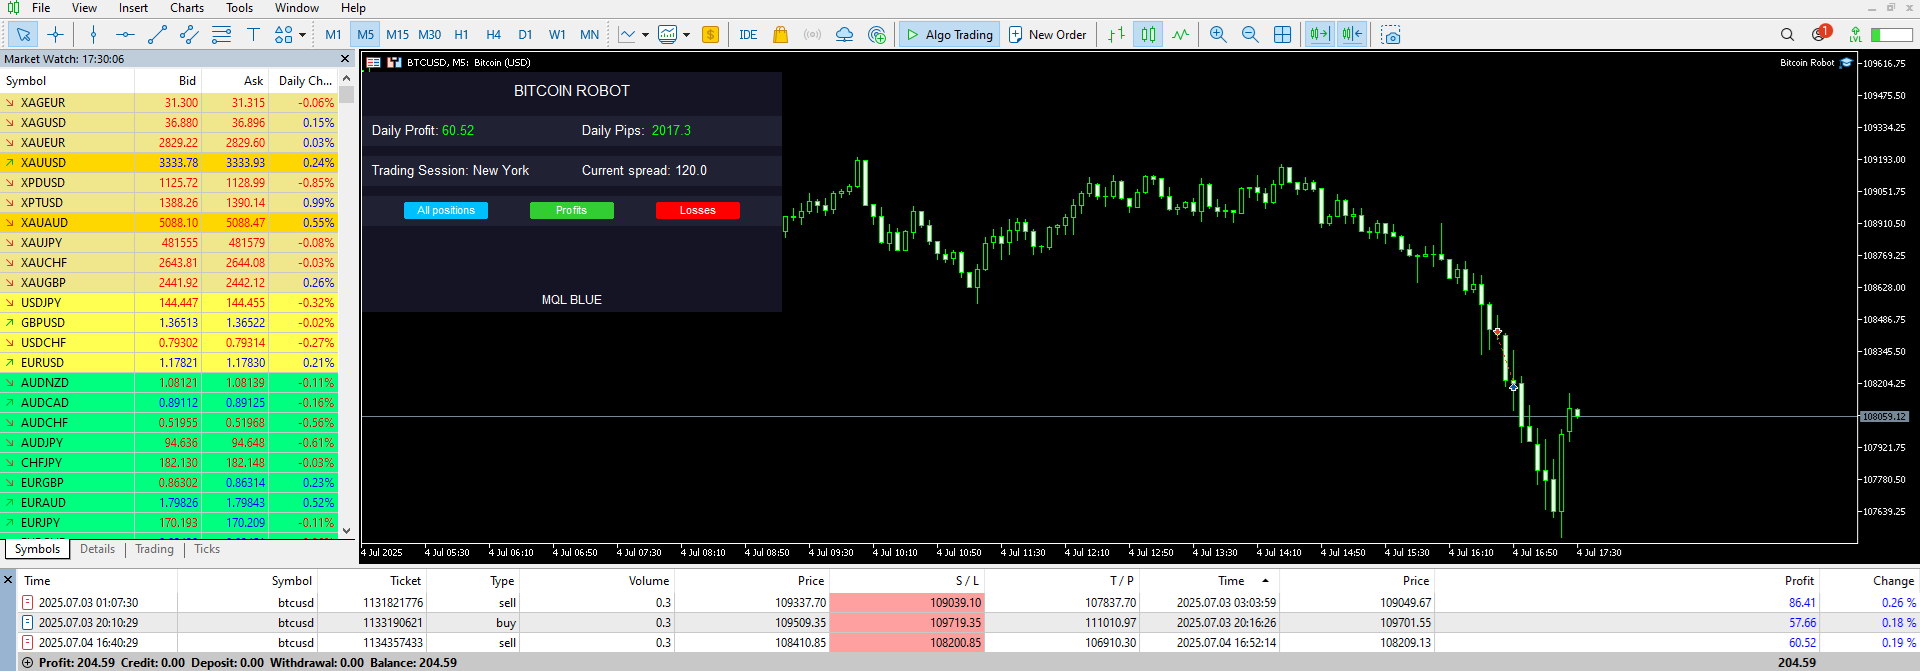The image size is (1920, 671).
Task: Switch chart to M1 timeframe
Action: pos(333,35)
